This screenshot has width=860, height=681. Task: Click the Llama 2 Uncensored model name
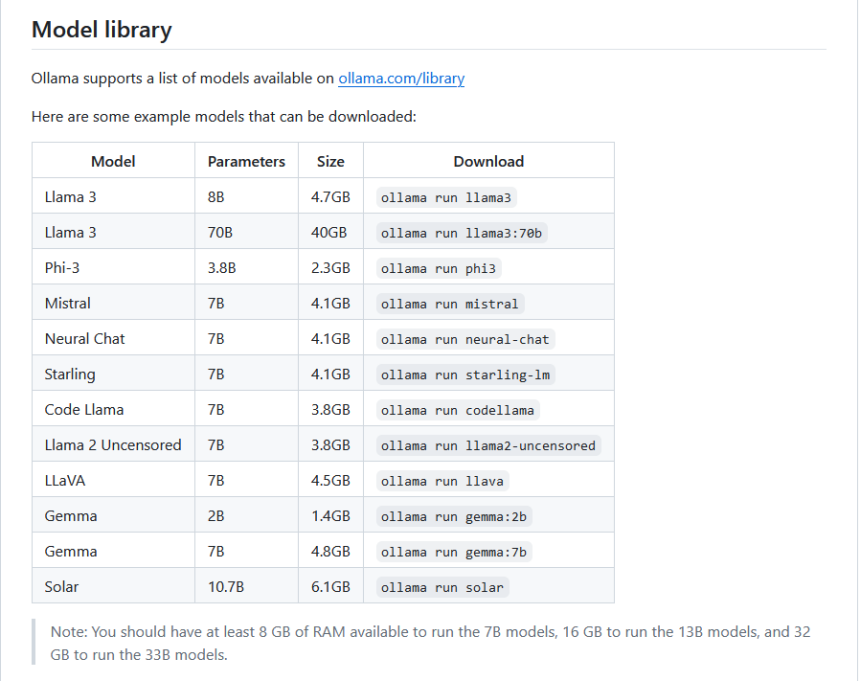[113, 445]
